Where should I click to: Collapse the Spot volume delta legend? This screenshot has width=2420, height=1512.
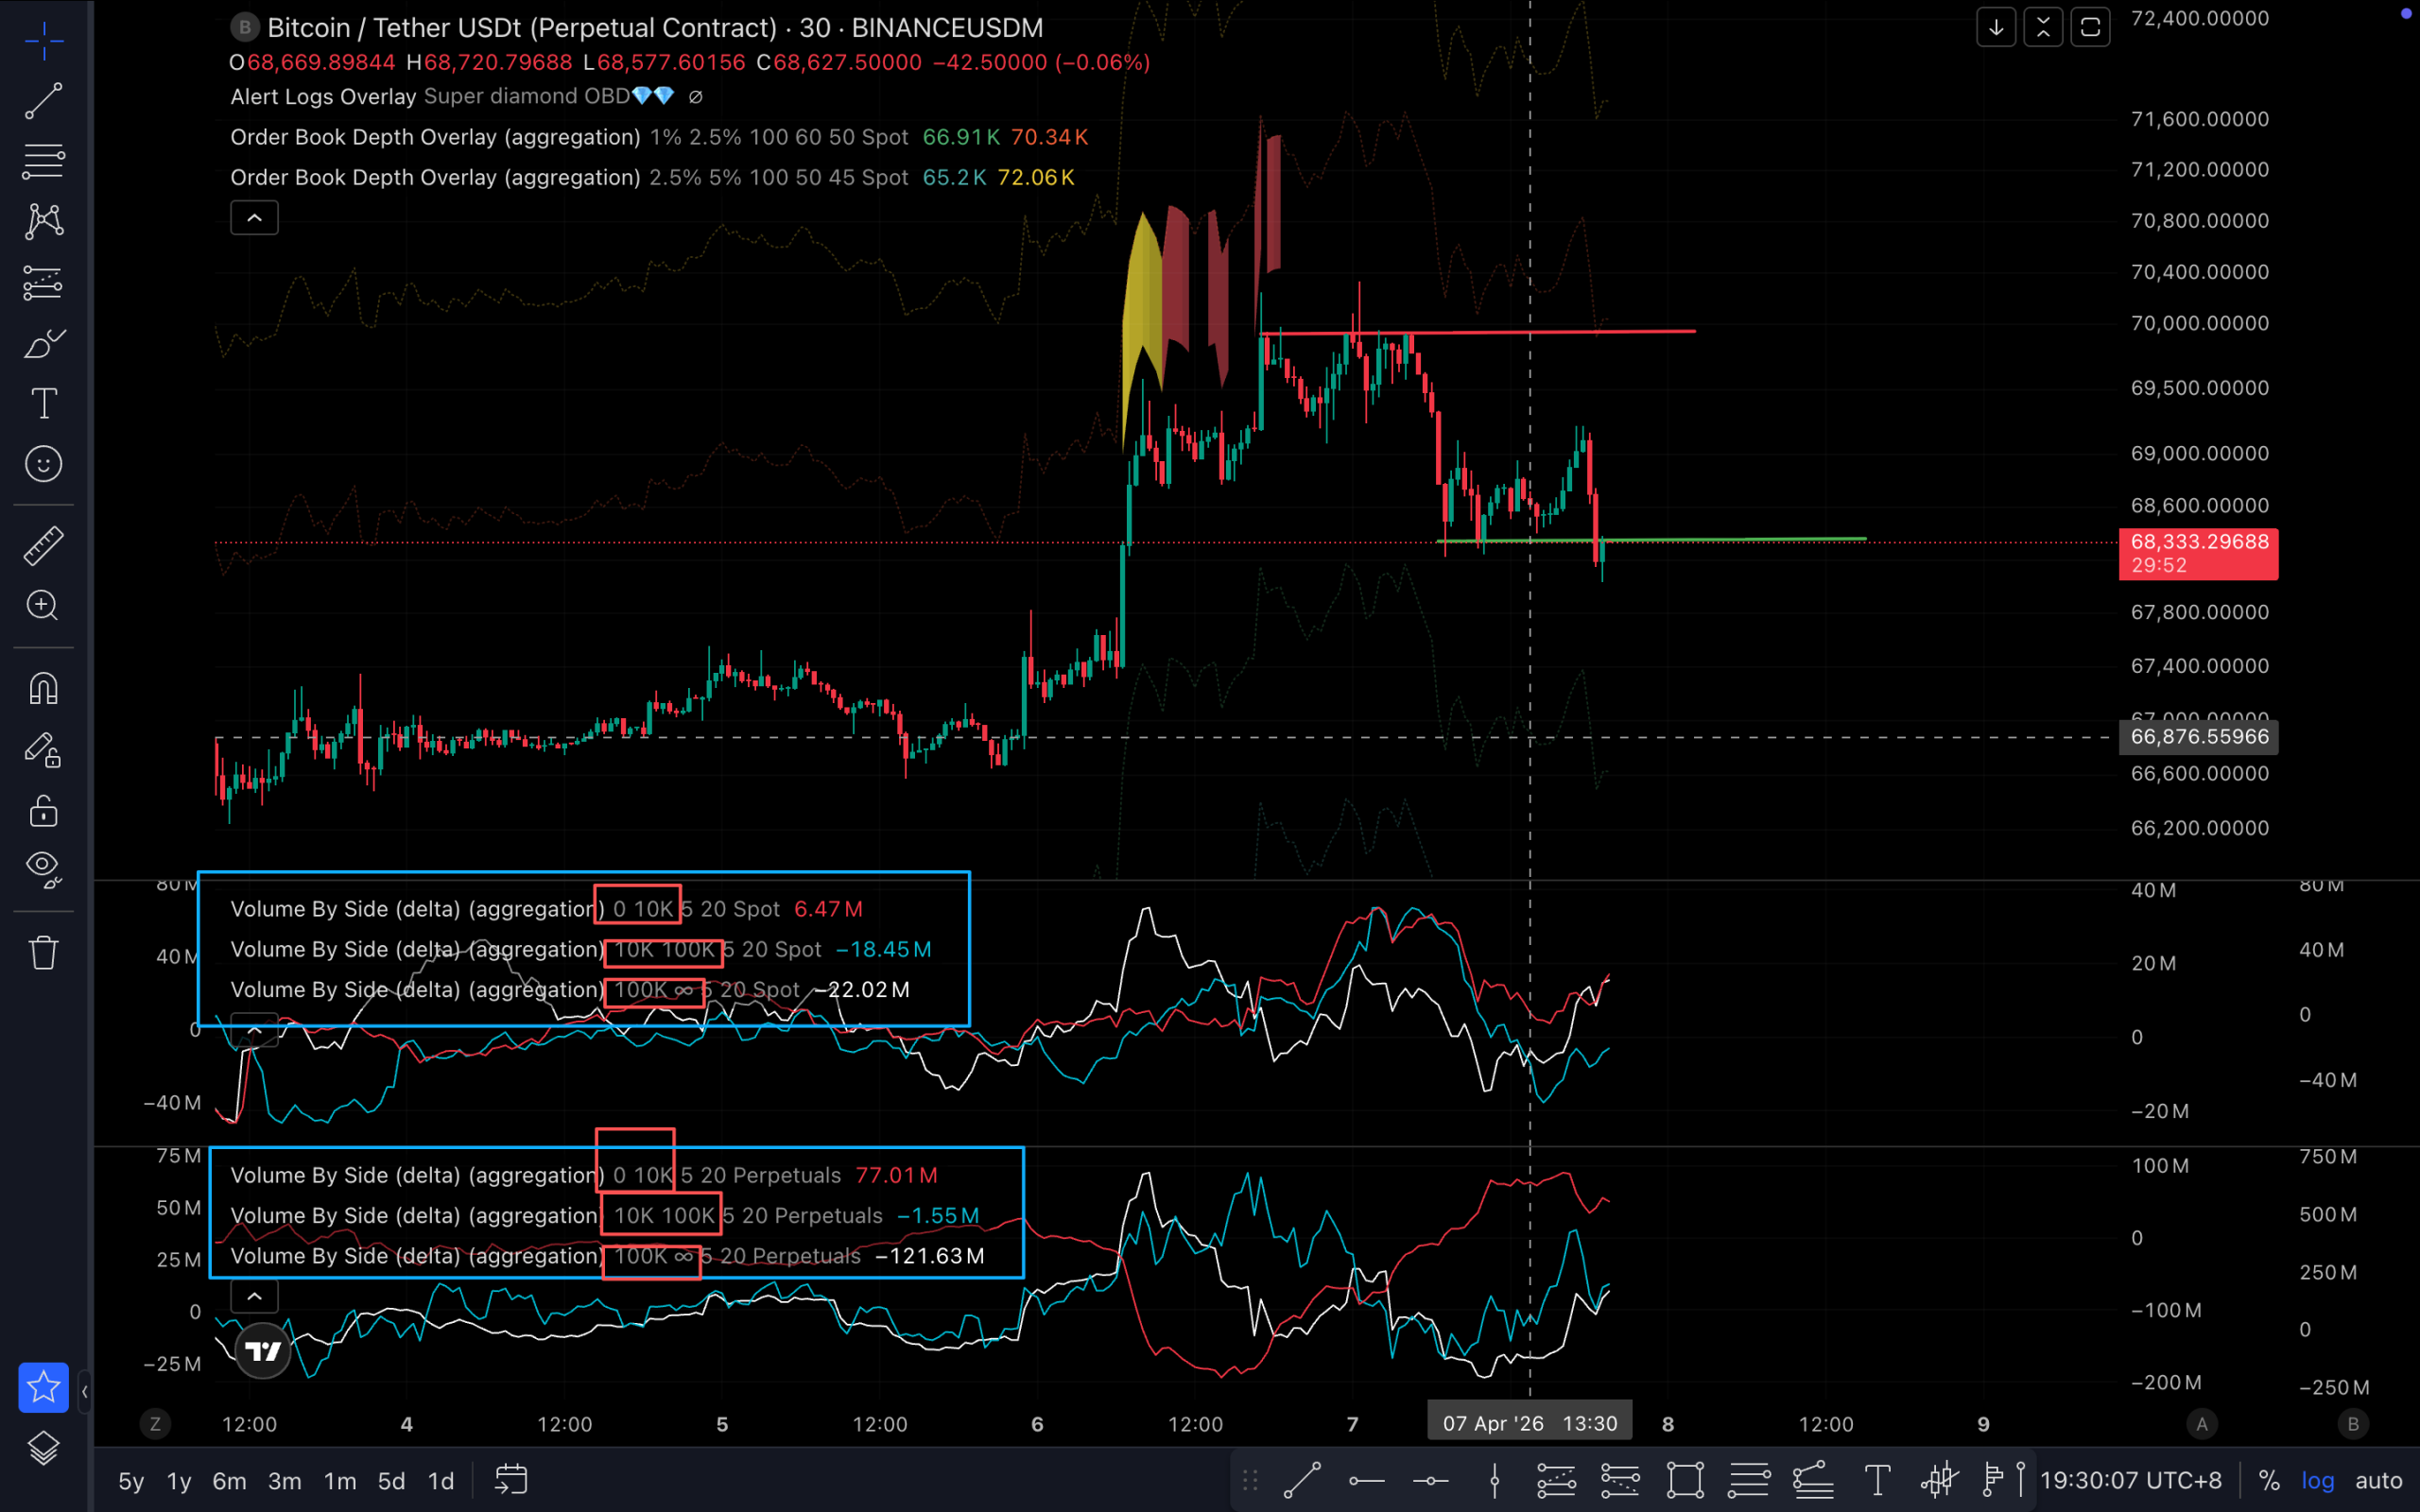tap(254, 1030)
